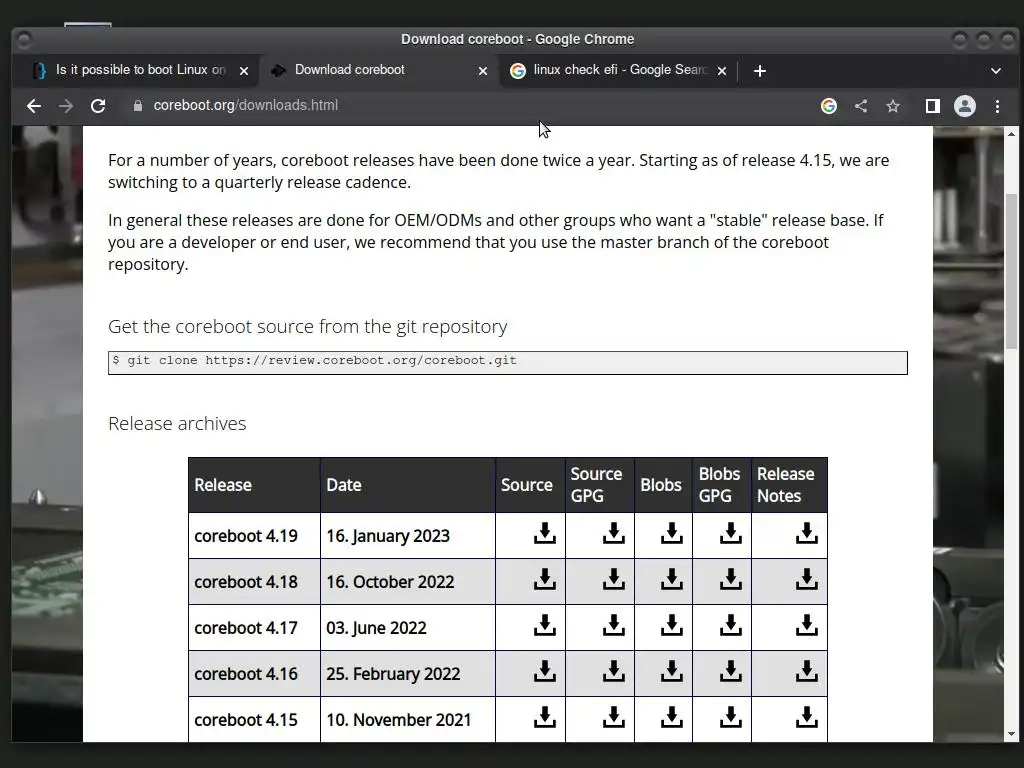1024x768 pixels.
Task: Reload the coreboot downloads page
Action: coord(98,106)
